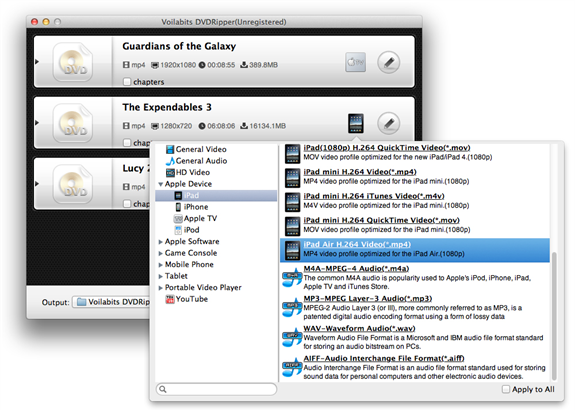The width and height of the screenshot is (575, 411).
Task: Open Apple TV profile icon on Guardians row
Action: pyautogui.click(x=355, y=62)
